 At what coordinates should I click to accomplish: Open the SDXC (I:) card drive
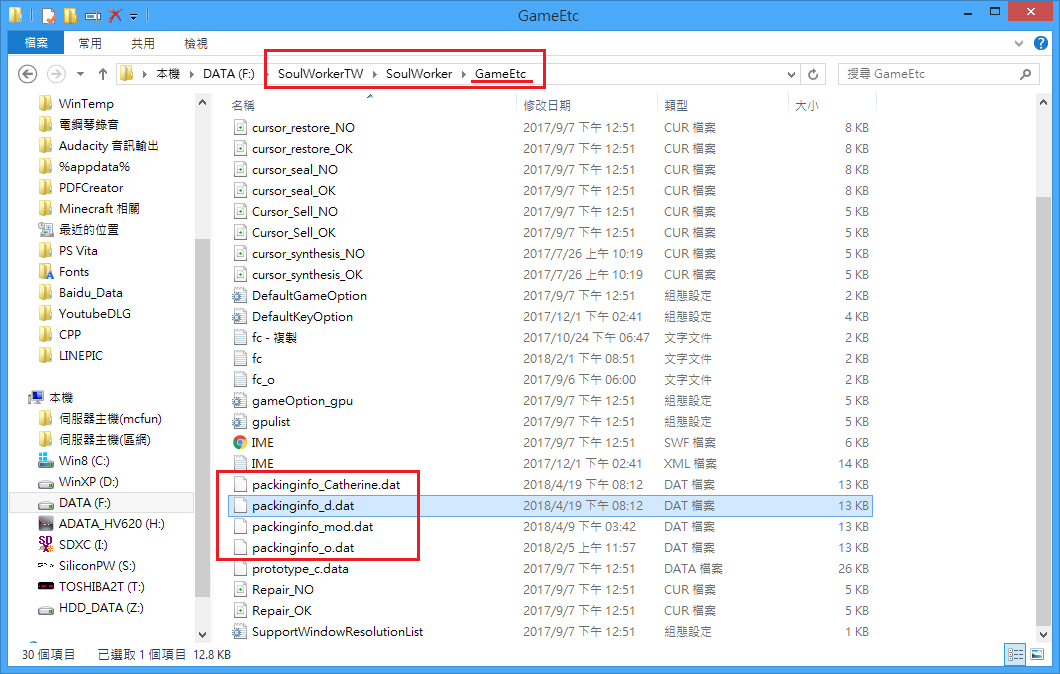82,544
